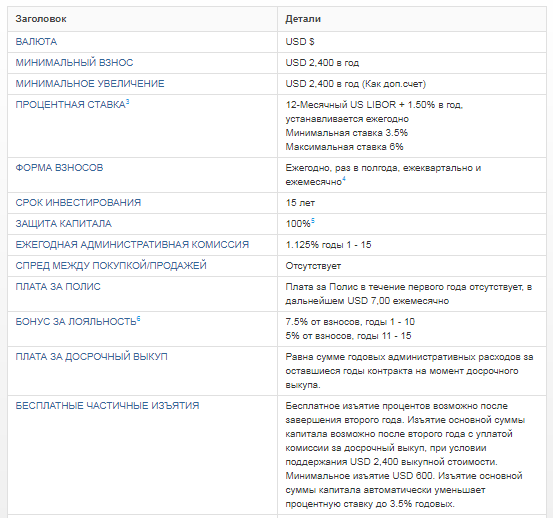Select БЕСПЛАТНЫЕ ЧАСТИЧНЫЕ ИЗЪЯТИЯ label
Image resolution: width=553 pixels, height=518 pixels.
(x=107, y=406)
